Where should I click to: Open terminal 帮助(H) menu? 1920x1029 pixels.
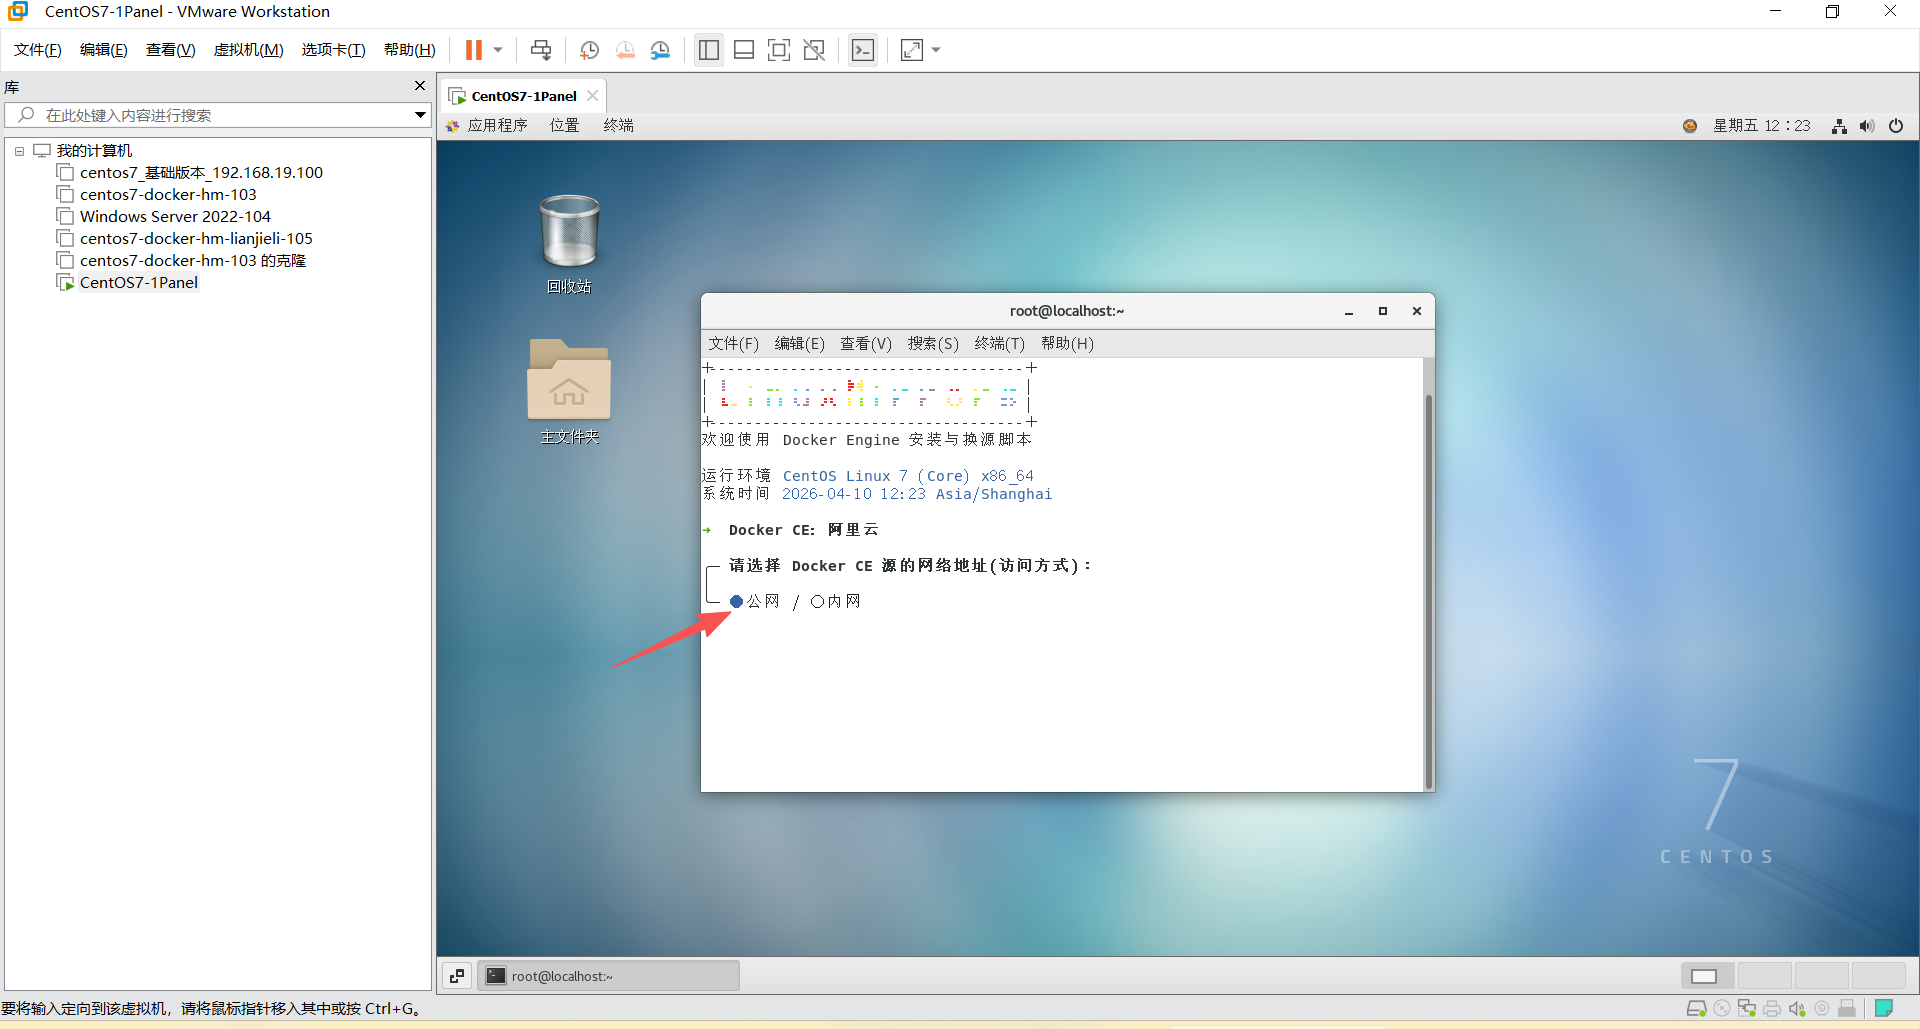[x=1067, y=343]
